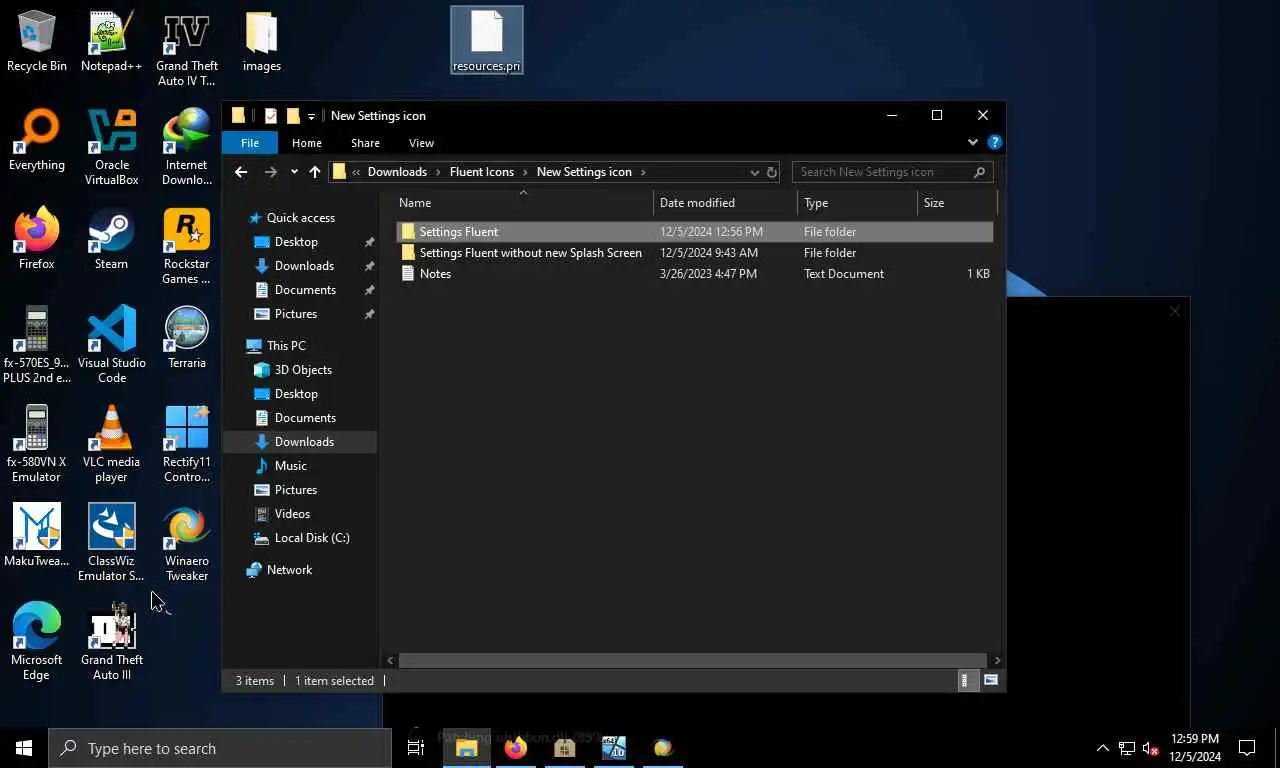This screenshot has height=768, width=1280.
Task: Launch Notepad++ from the desktop
Action: click(111, 42)
